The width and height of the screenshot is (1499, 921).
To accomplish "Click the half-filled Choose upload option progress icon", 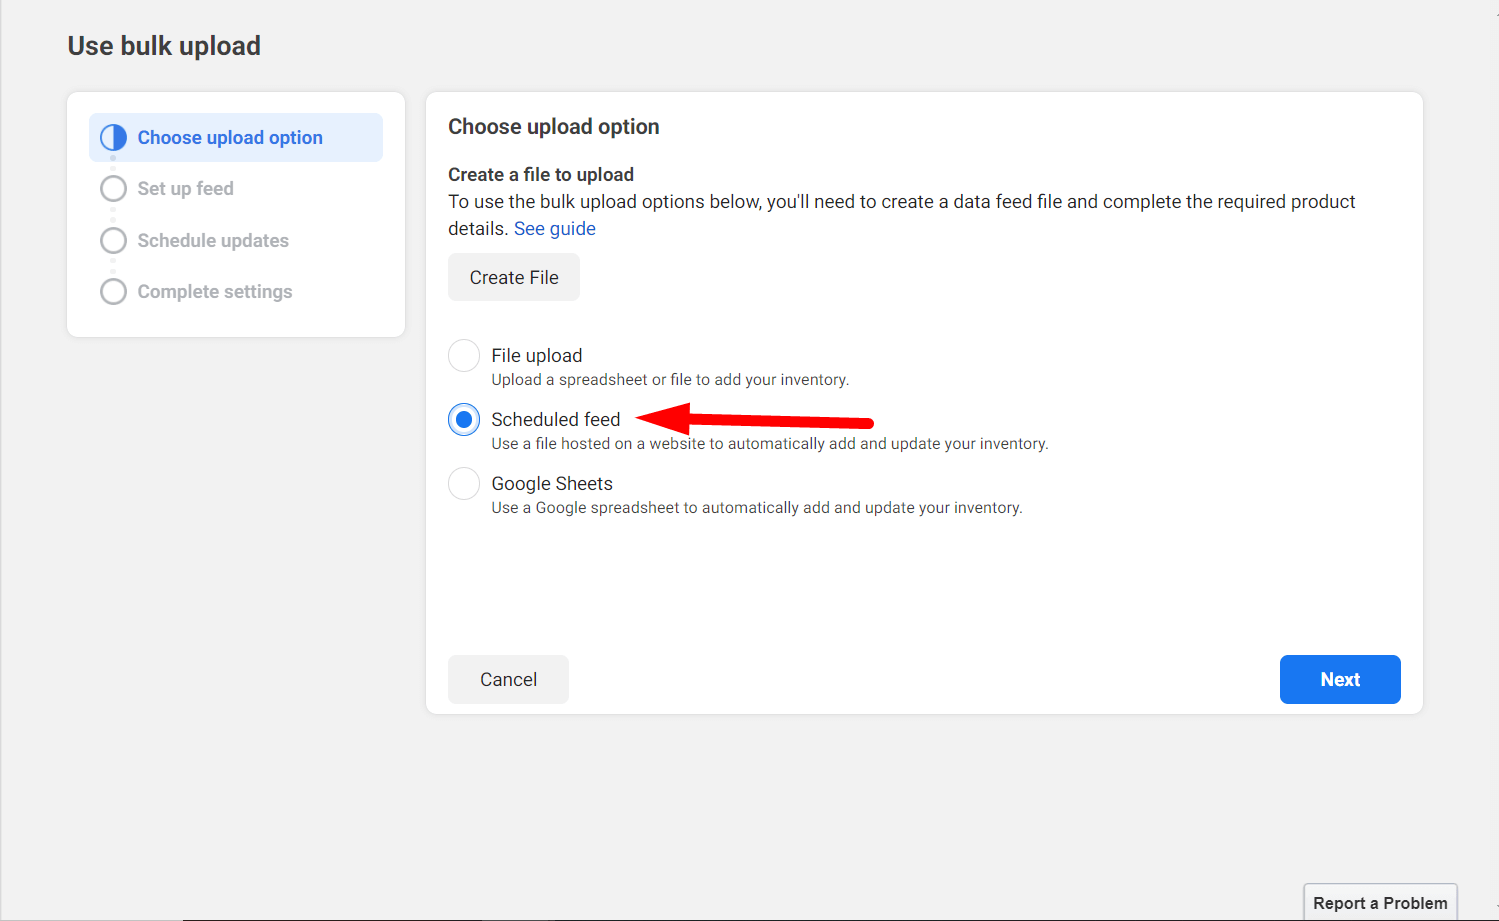I will [113, 137].
